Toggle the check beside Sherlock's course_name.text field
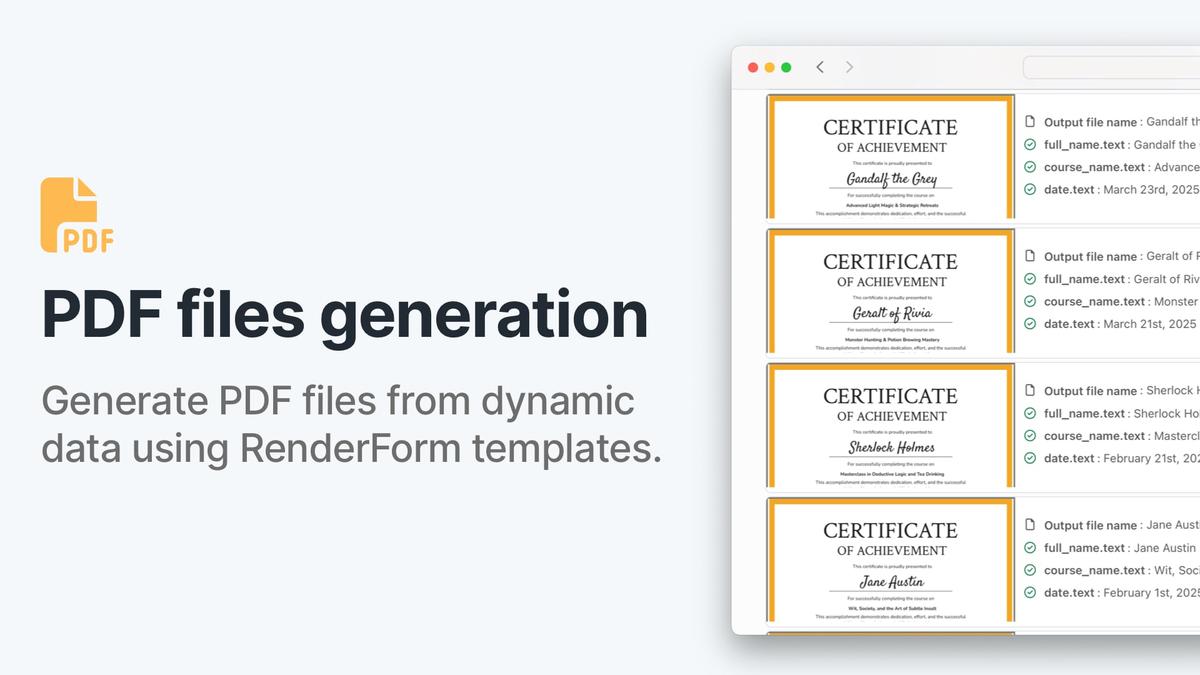This screenshot has width=1200, height=675. (1029, 435)
